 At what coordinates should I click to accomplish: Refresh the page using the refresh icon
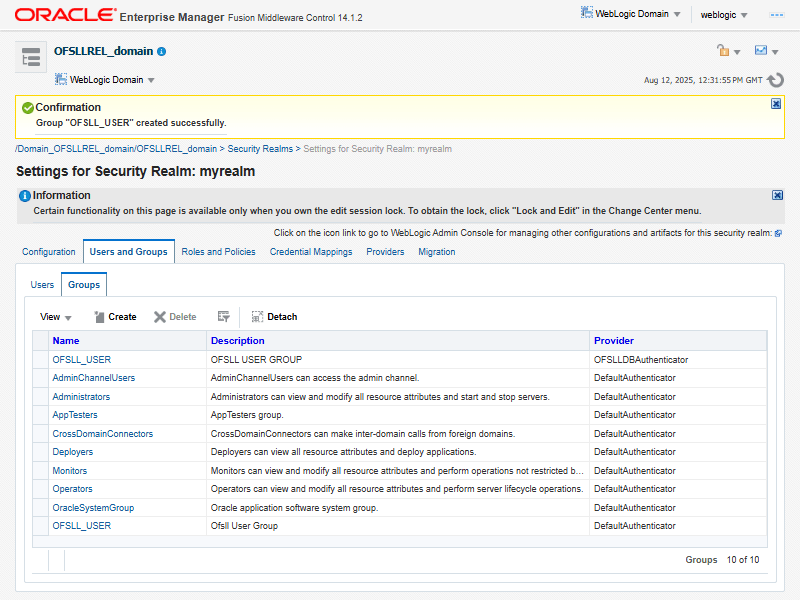775,80
